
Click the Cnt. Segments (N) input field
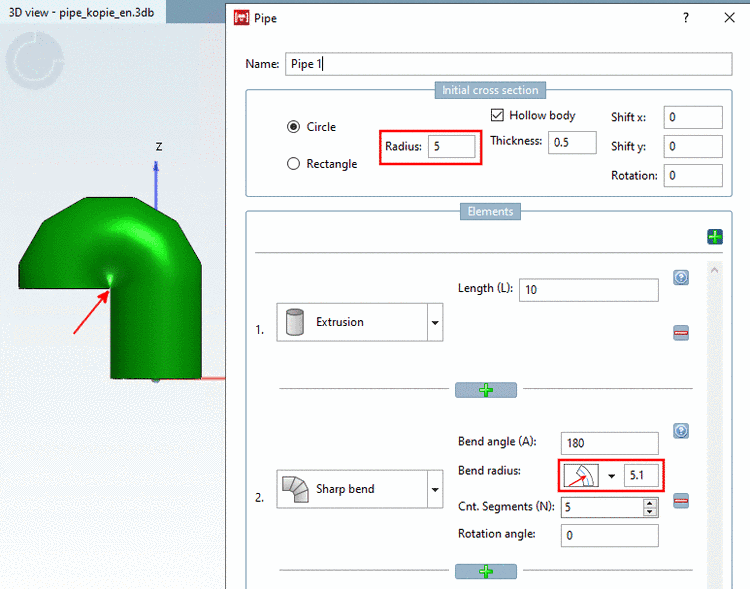click(602, 508)
